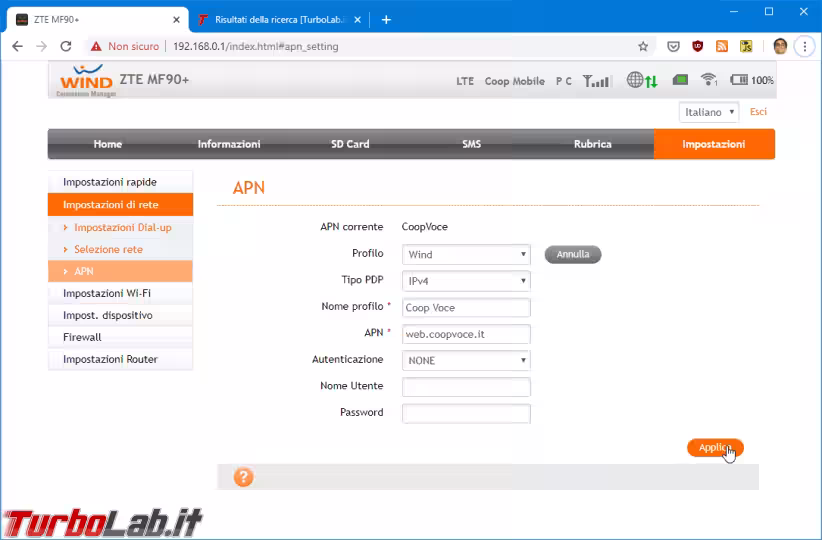822x540 pixels.
Task: Open the Pocket extension icon
Action: (x=673, y=47)
